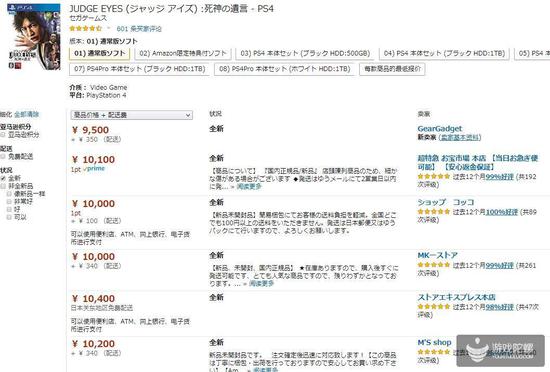Toggle the 亚马逊积分 checkbox
Viewport: 550px width, 372px height.
(x=3, y=135)
